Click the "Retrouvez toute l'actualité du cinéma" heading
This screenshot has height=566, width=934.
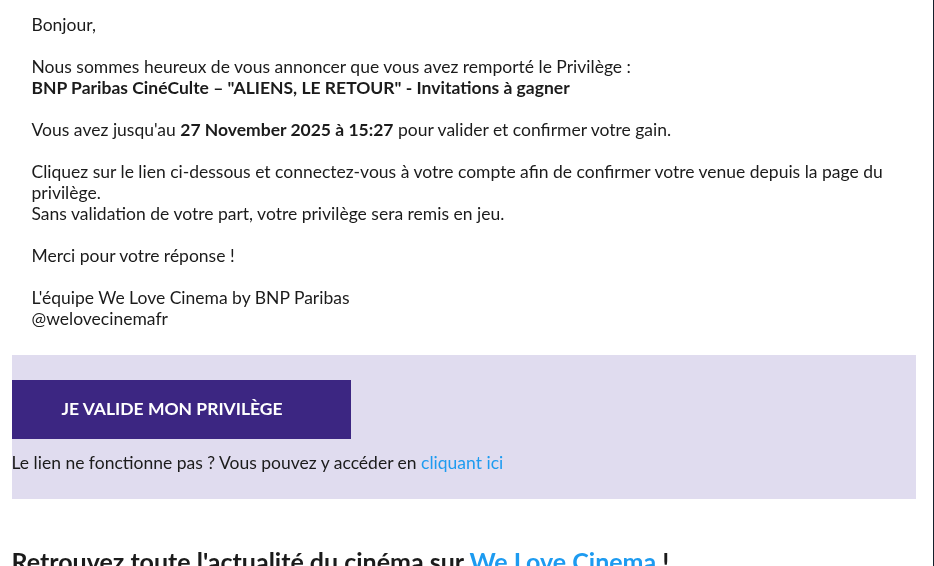[x=238, y=558]
